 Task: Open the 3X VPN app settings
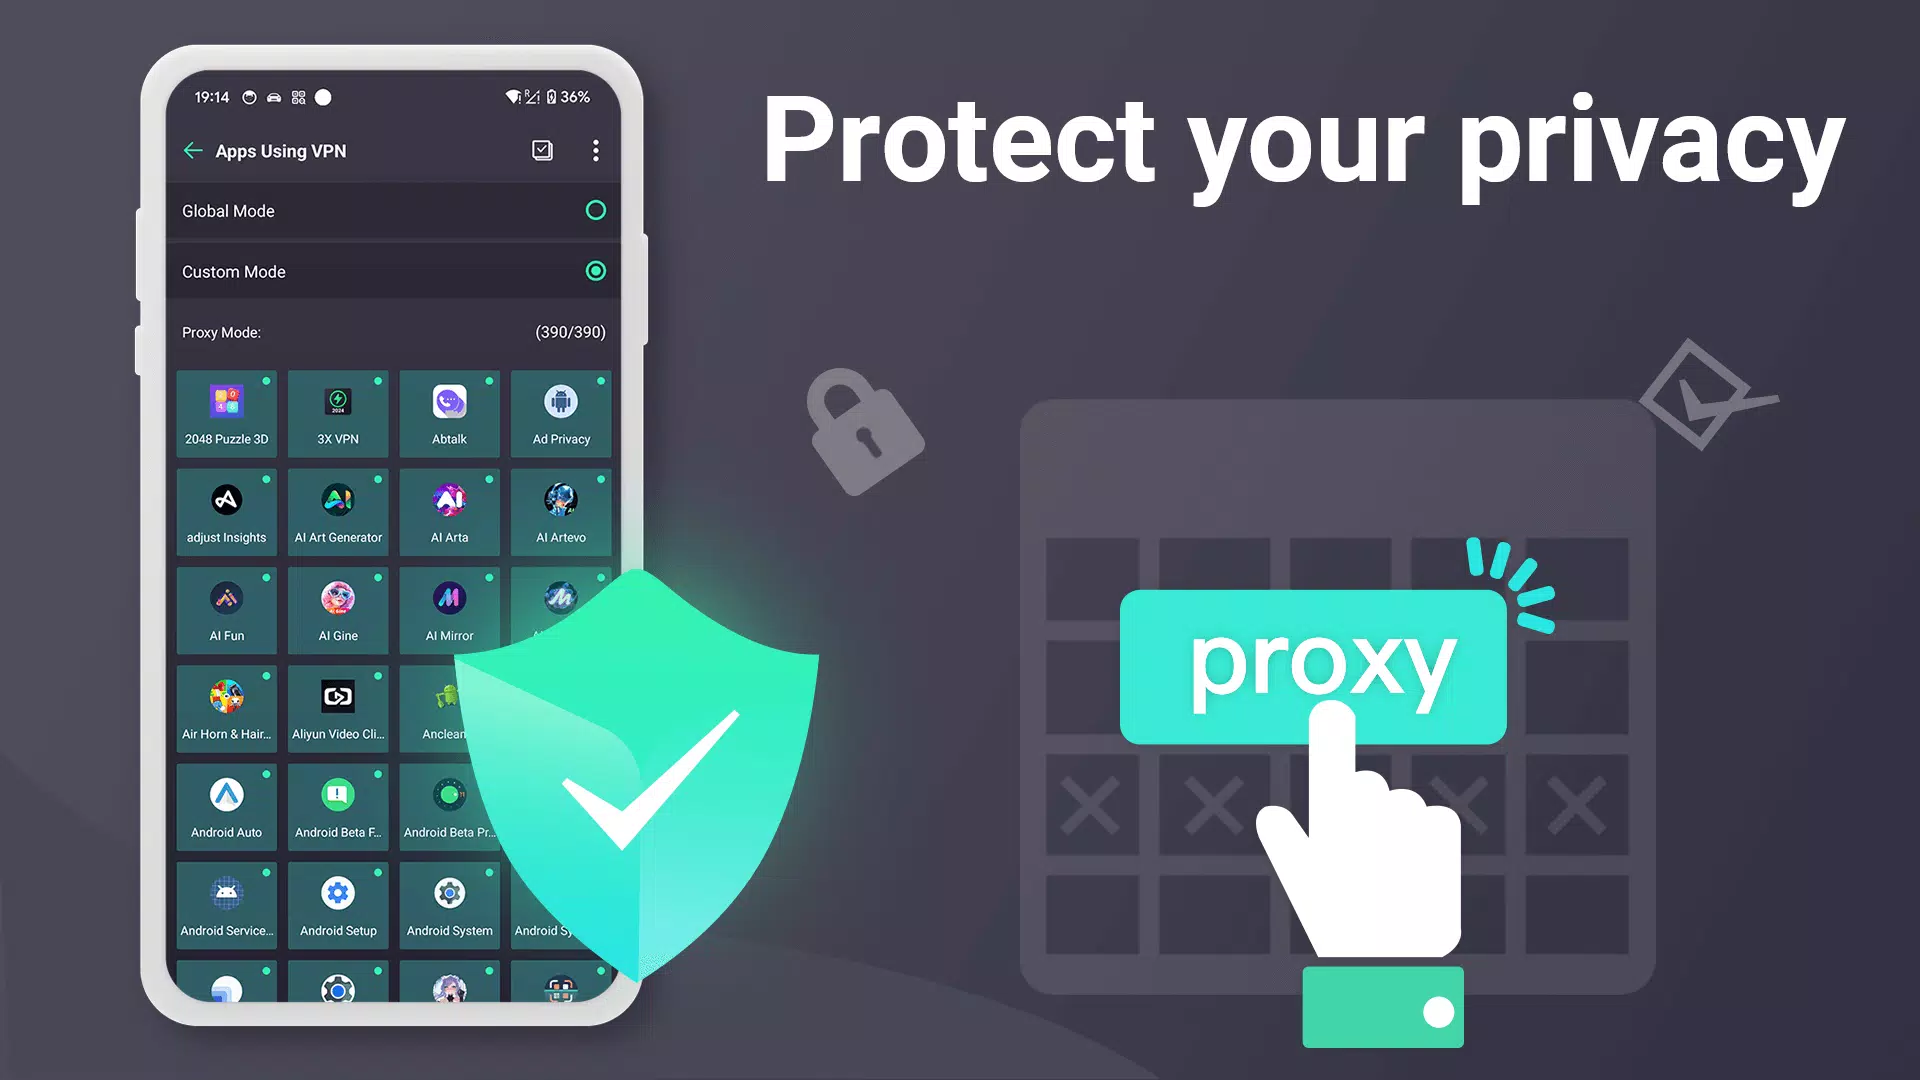(338, 410)
